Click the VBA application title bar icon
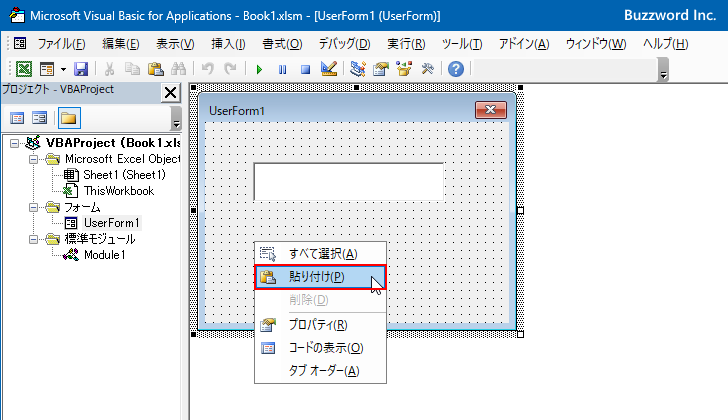This screenshot has width=728, height=420. (17, 15)
